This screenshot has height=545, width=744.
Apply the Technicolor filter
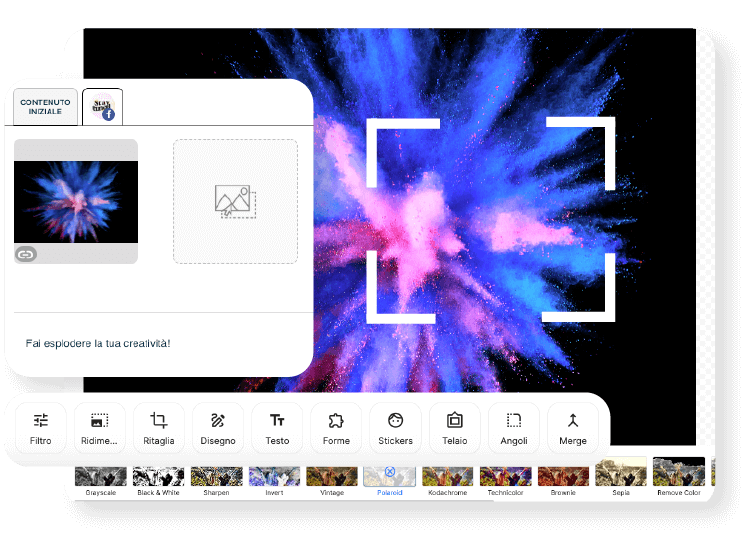pos(505,481)
